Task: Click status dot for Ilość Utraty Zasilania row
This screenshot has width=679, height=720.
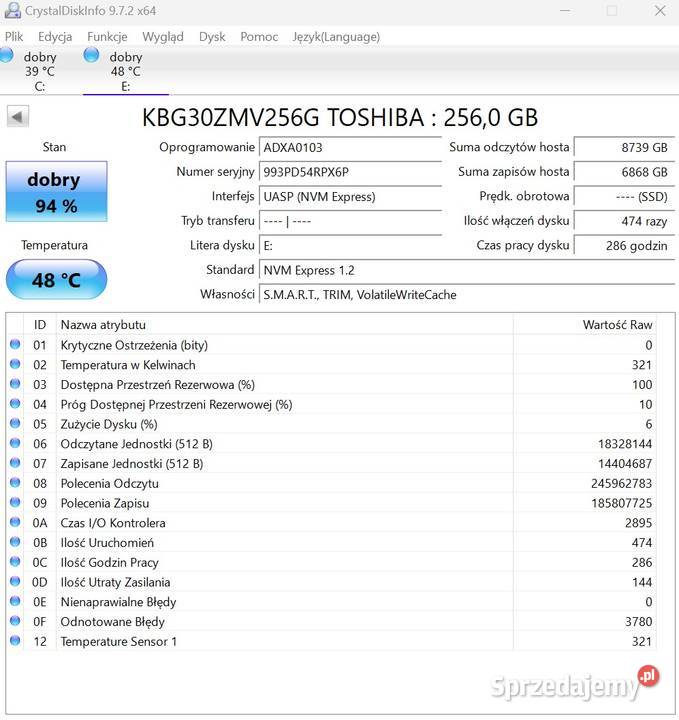Action: (15, 581)
